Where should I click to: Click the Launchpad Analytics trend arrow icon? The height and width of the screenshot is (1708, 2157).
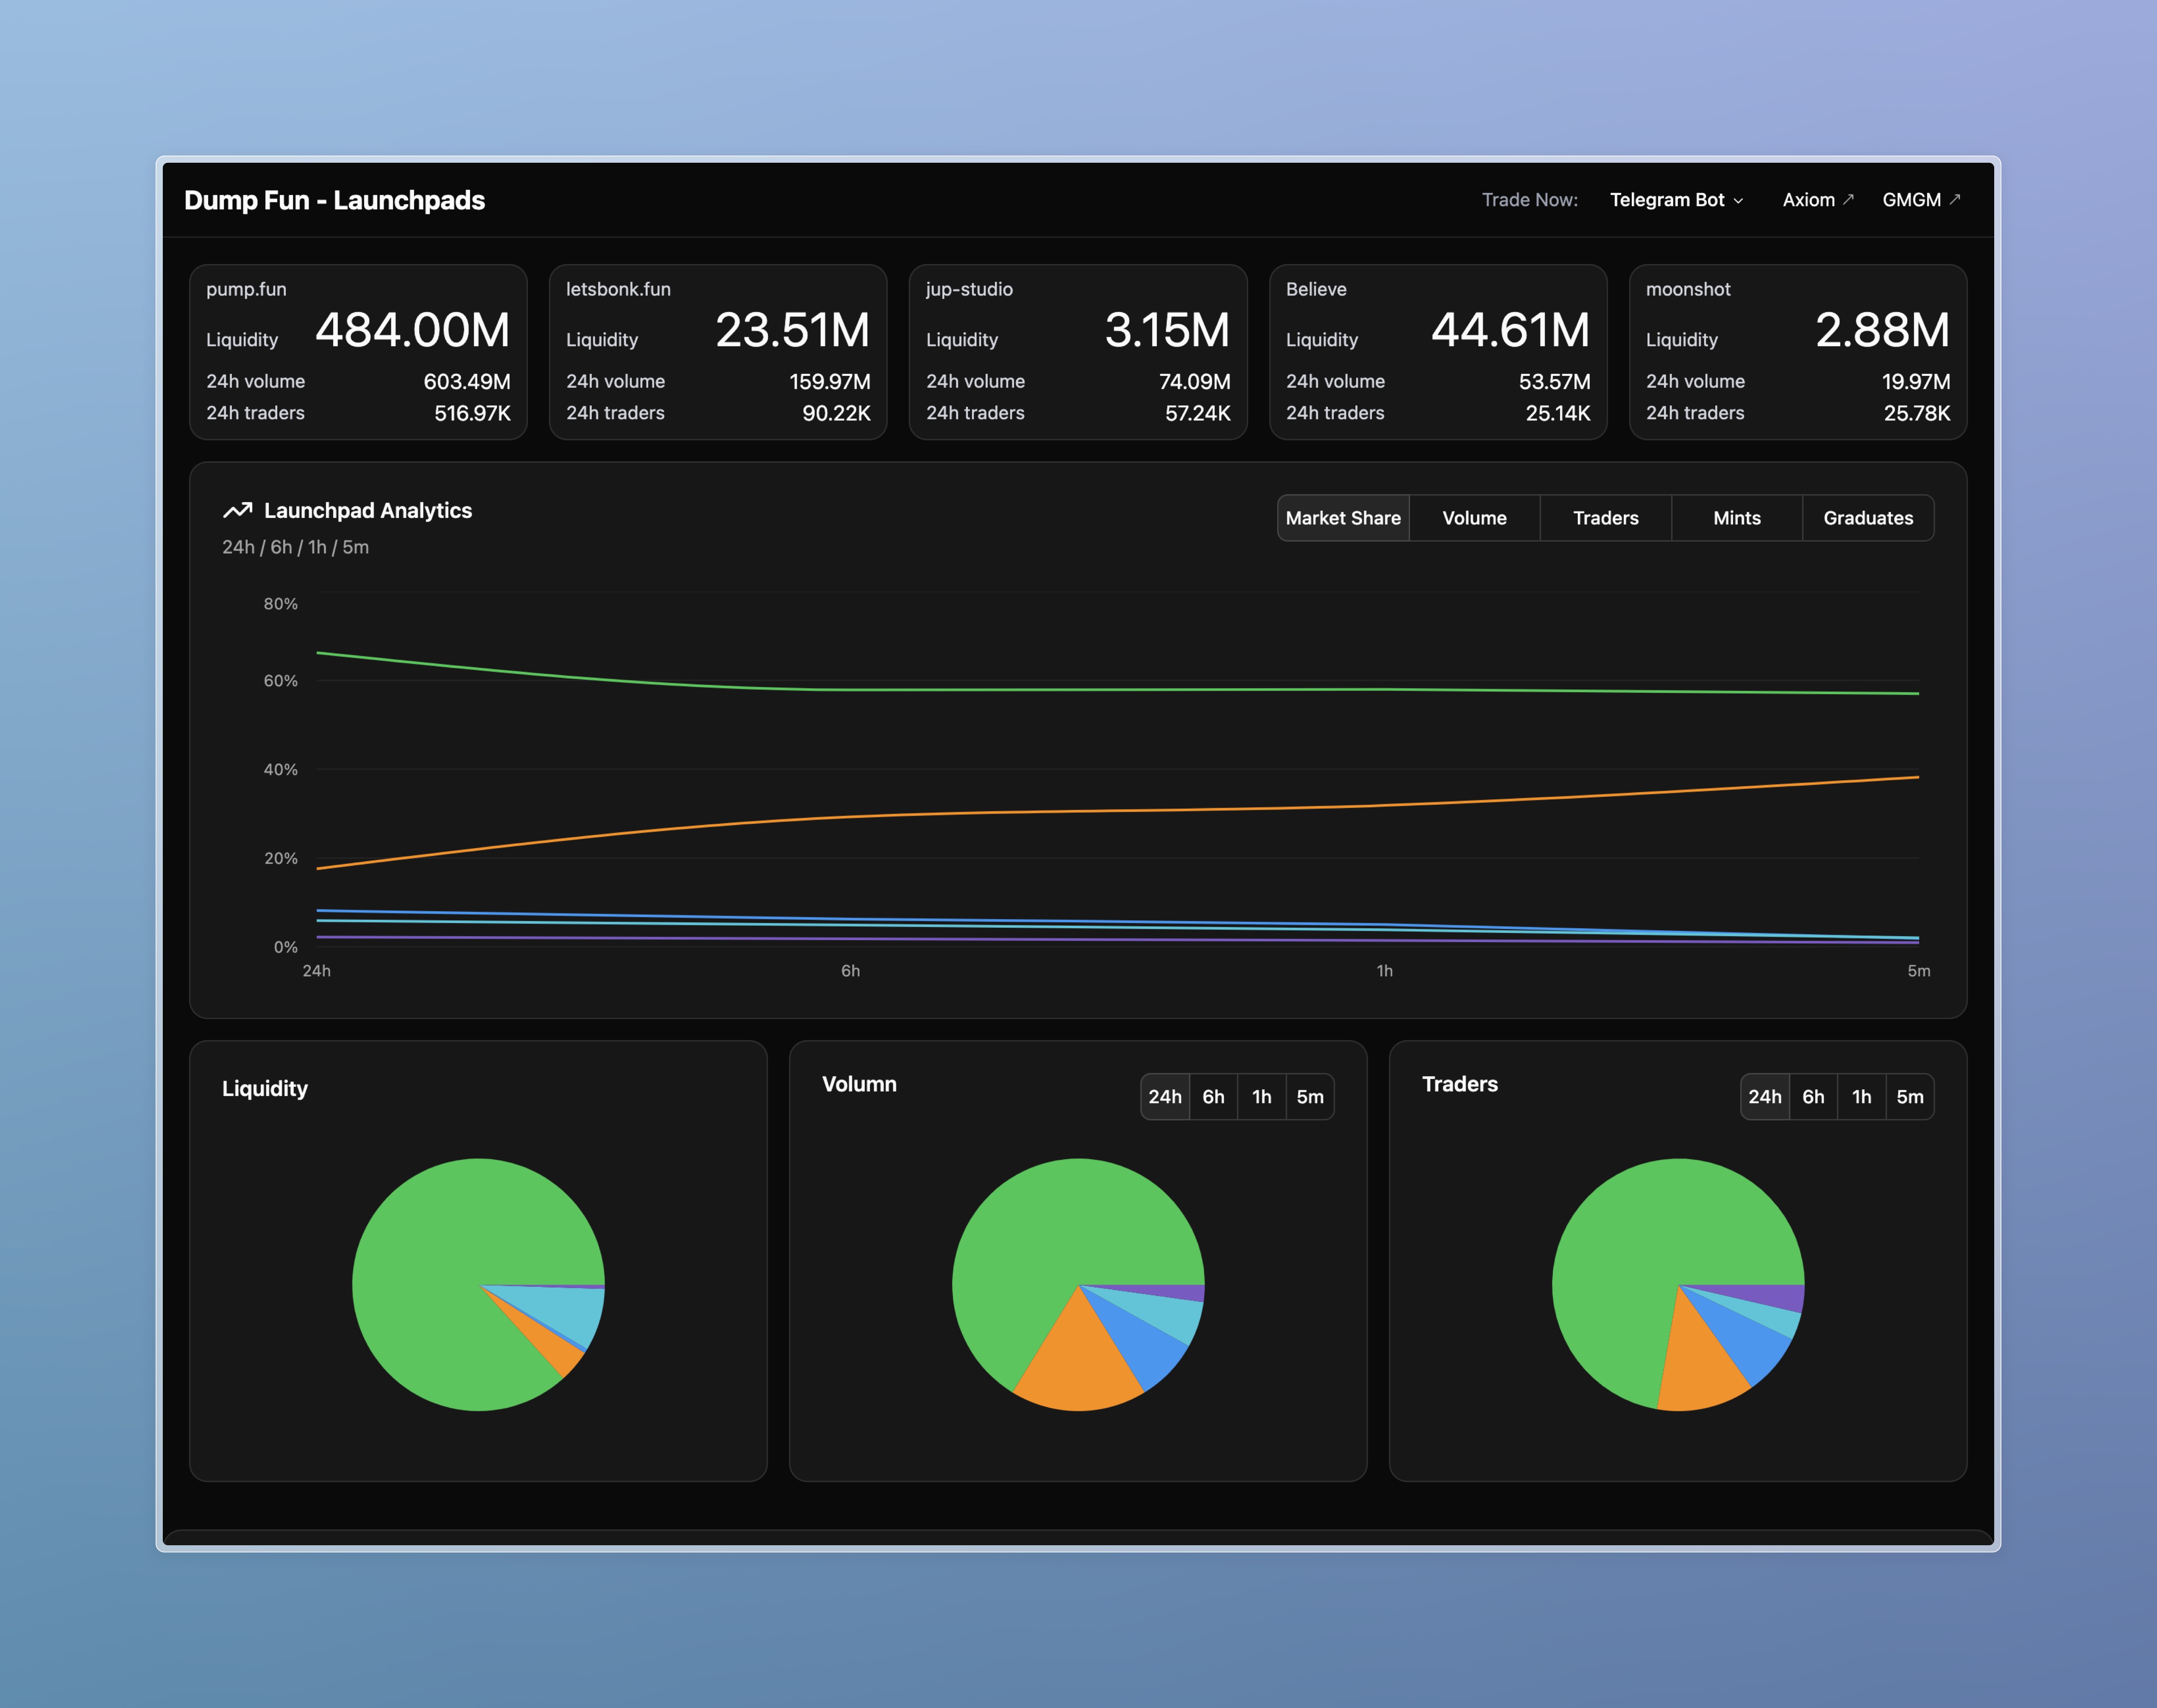click(x=237, y=510)
